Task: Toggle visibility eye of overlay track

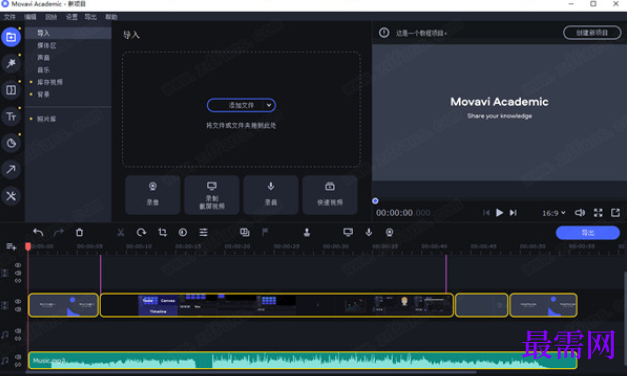Action: [18, 265]
